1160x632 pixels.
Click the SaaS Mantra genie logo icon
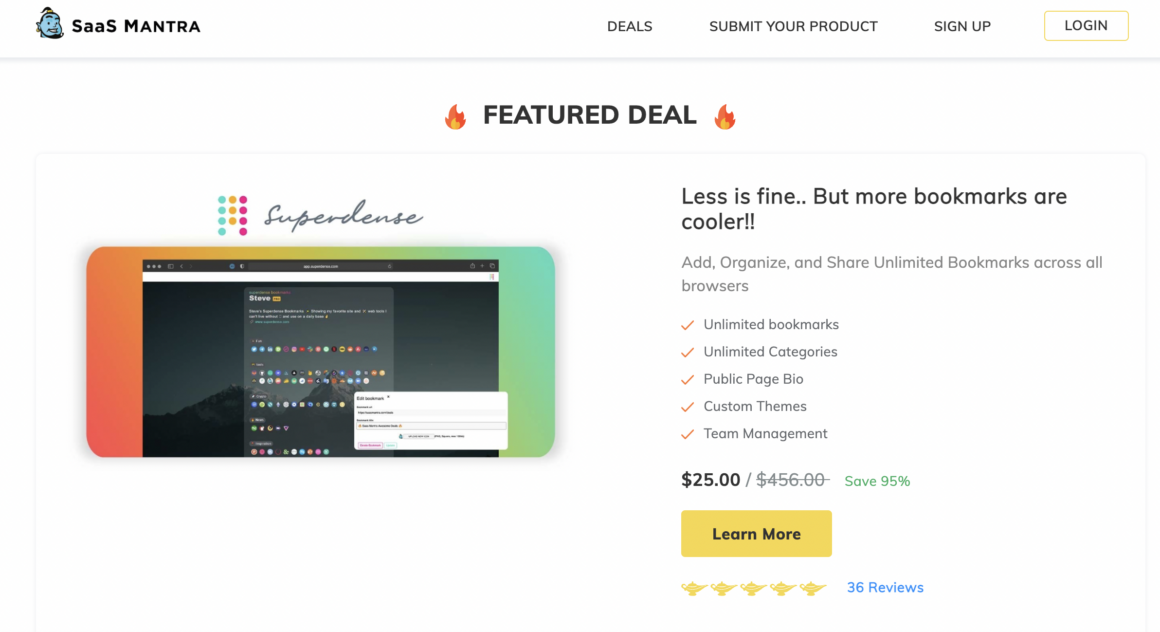click(50, 24)
